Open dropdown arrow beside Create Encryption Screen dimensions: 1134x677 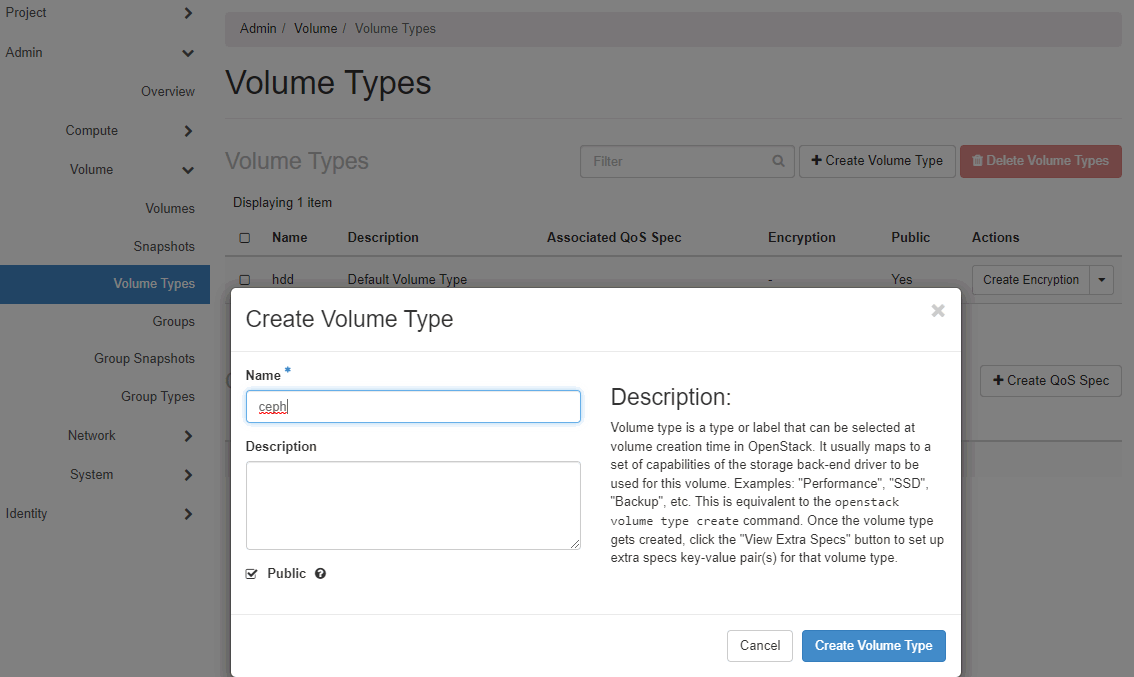[x=1101, y=280]
